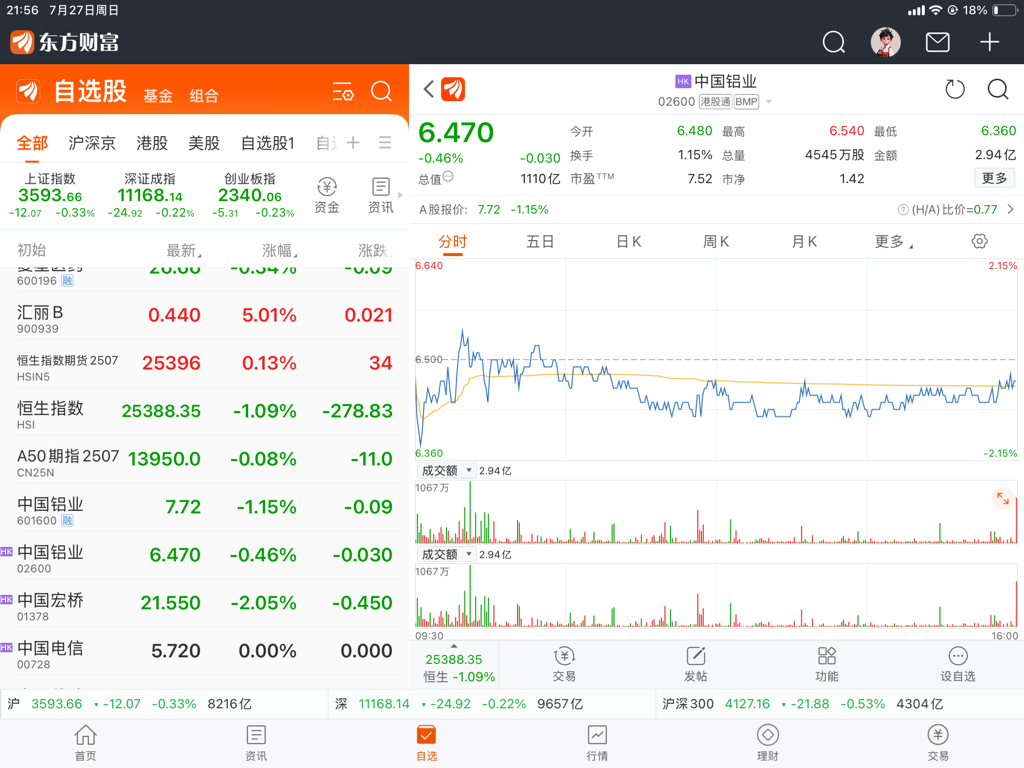Search stocks from detail panel

coord(998,89)
